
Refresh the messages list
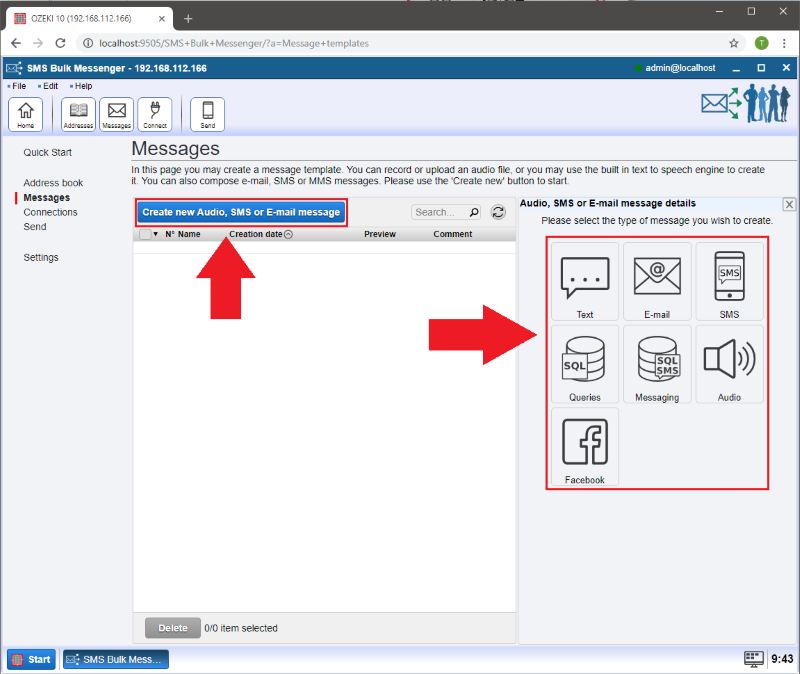(497, 212)
